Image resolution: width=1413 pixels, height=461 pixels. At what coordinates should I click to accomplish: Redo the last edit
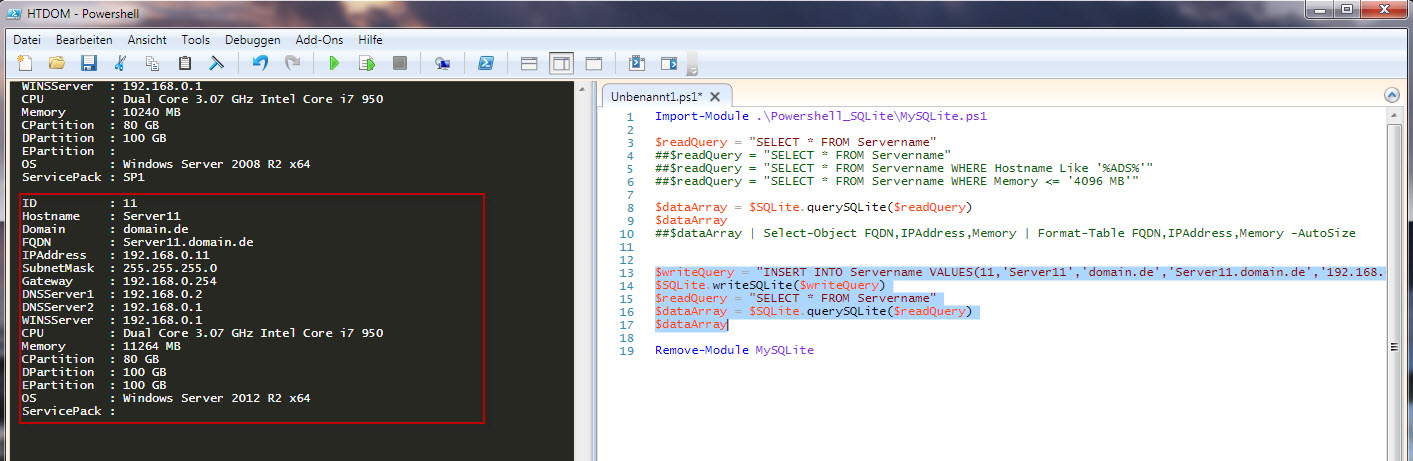coord(292,63)
